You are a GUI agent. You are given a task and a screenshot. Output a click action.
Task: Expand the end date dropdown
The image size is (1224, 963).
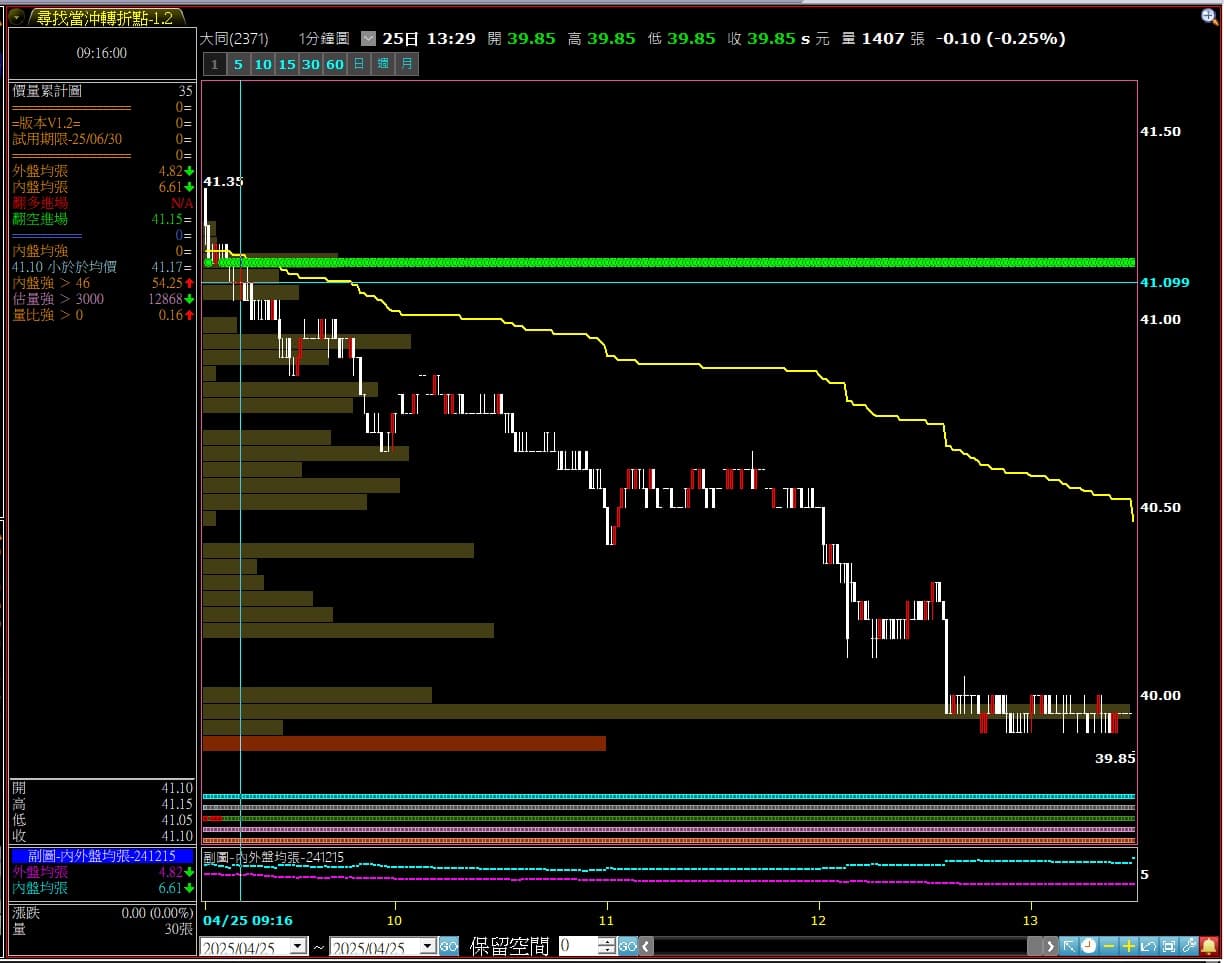tap(427, 946)
